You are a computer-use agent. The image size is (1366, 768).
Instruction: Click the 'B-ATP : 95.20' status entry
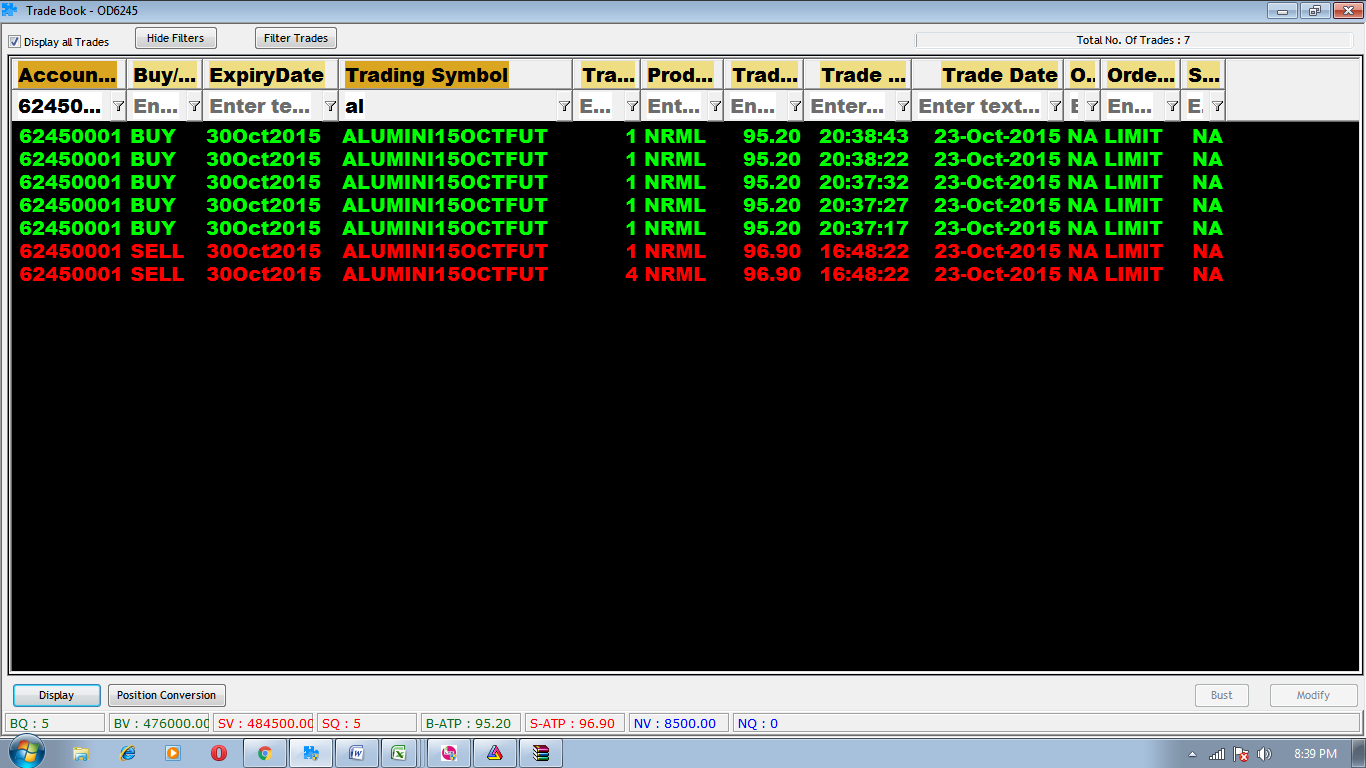471,723
